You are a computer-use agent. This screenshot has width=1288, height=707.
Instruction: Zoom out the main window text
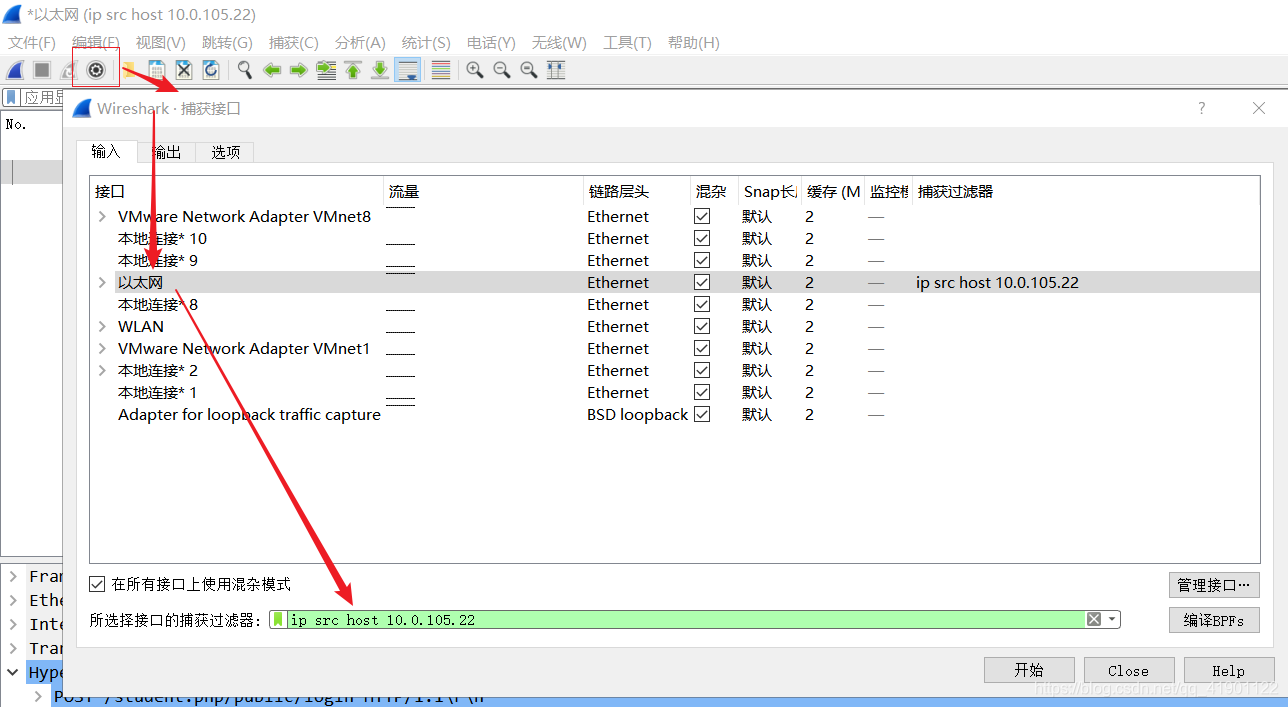[x=502, y=70]
